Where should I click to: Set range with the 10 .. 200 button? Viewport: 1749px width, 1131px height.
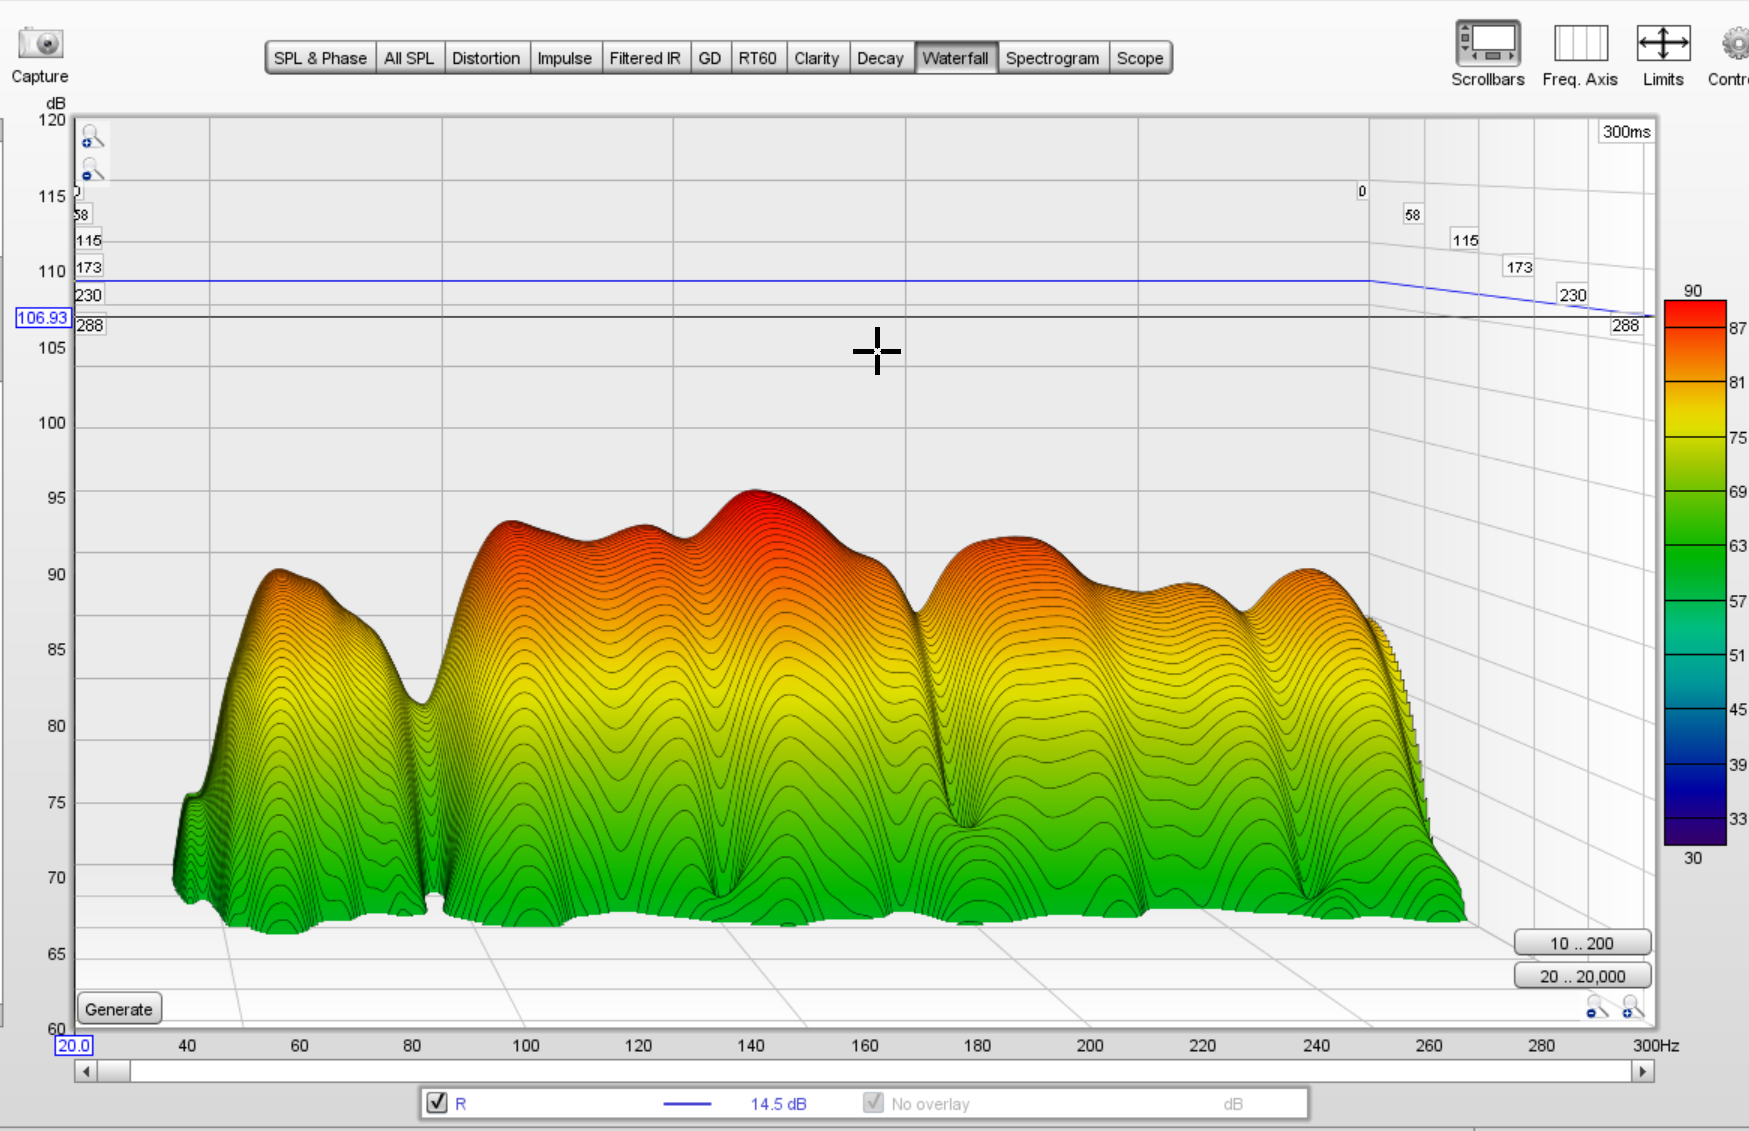pyautogui.click(x=1582, y=943)
